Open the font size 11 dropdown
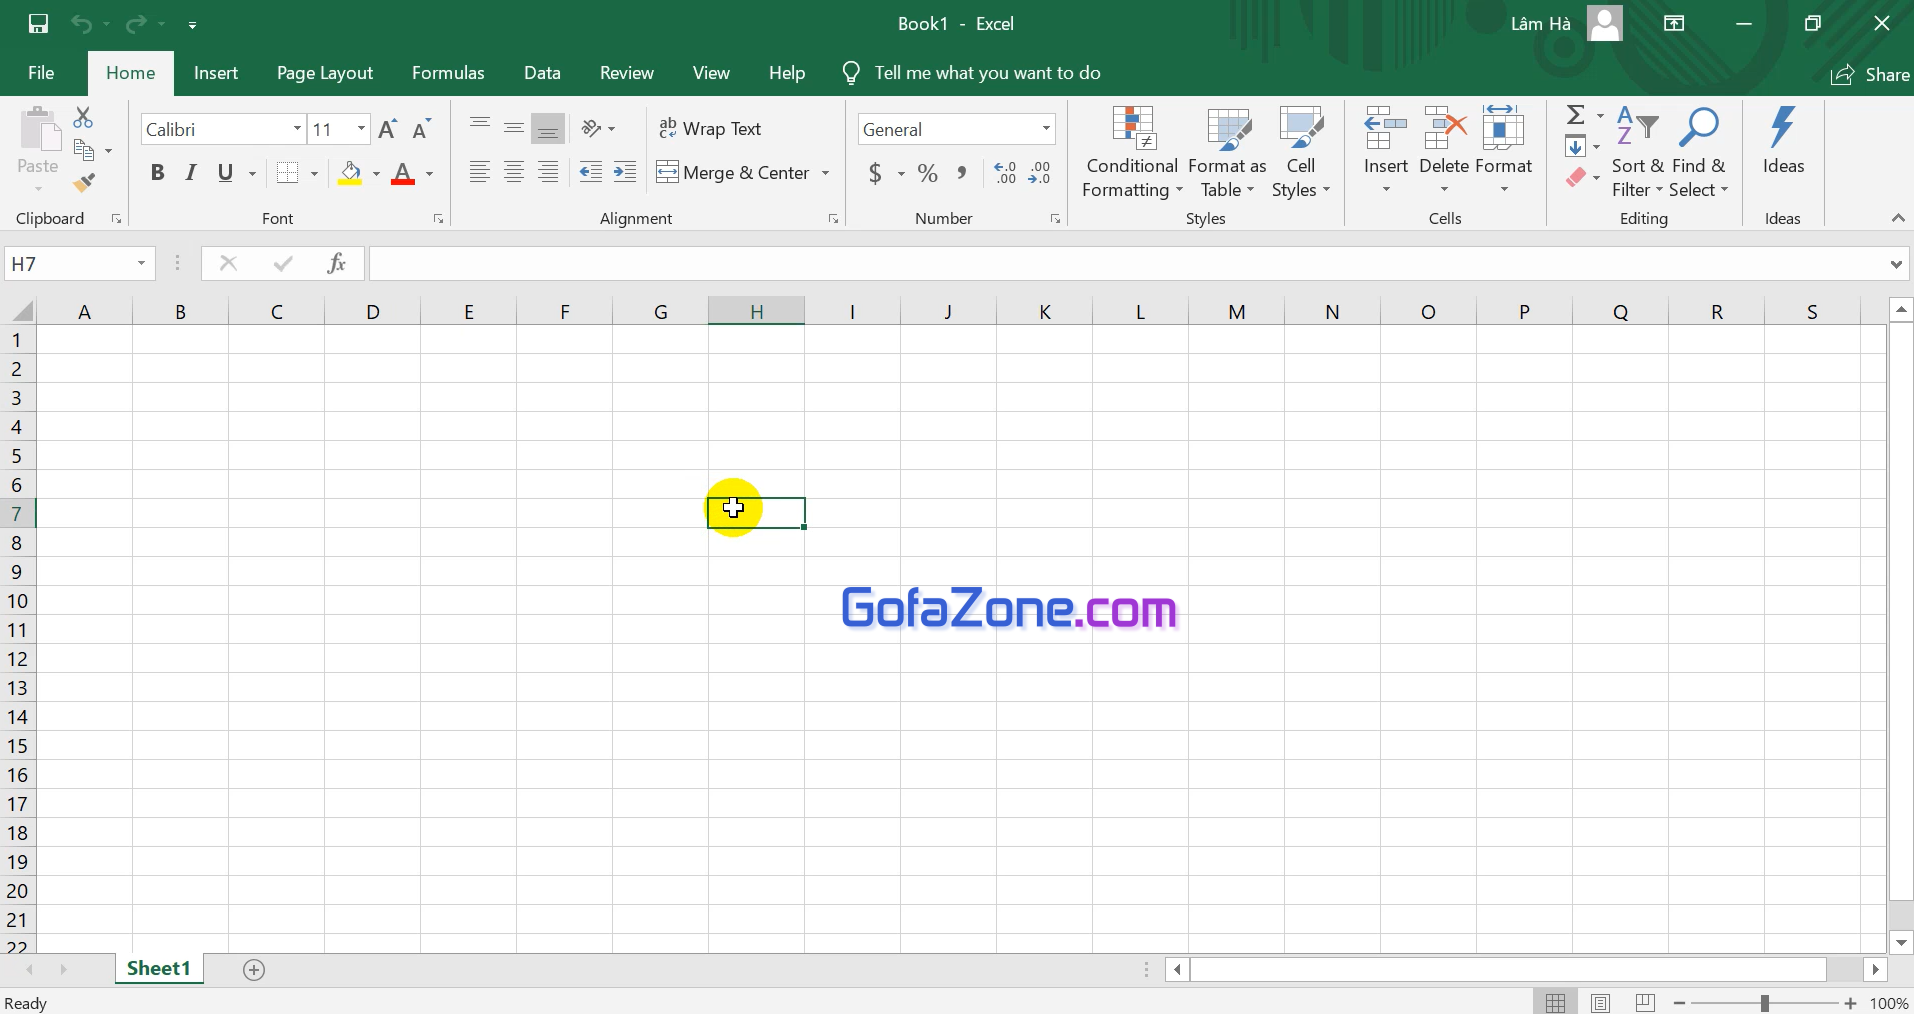 pos(361,129)
